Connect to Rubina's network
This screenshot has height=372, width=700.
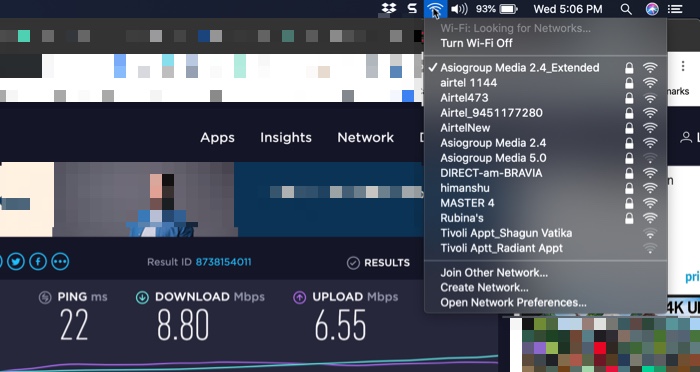pyautogui.click(x=546, y=218)
